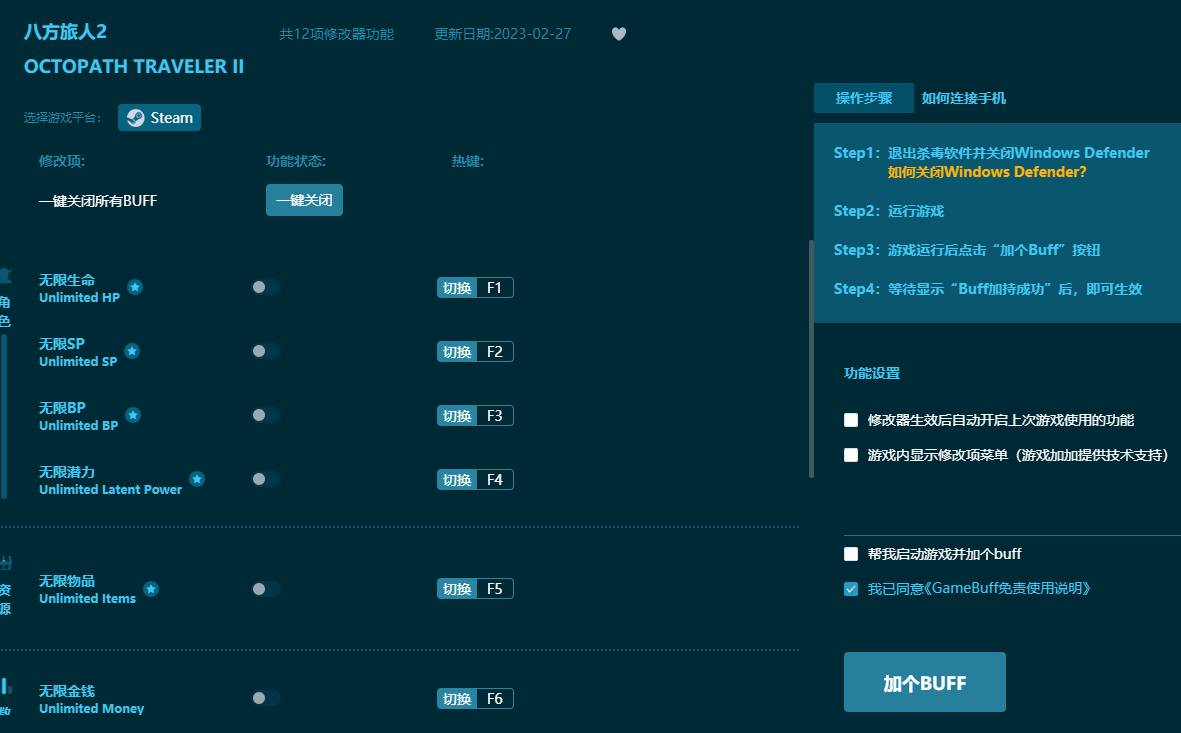1181x733 pixels.
Task: Click the F1 hotkey field
Action: pyautogui.click(x=495, y=288)
